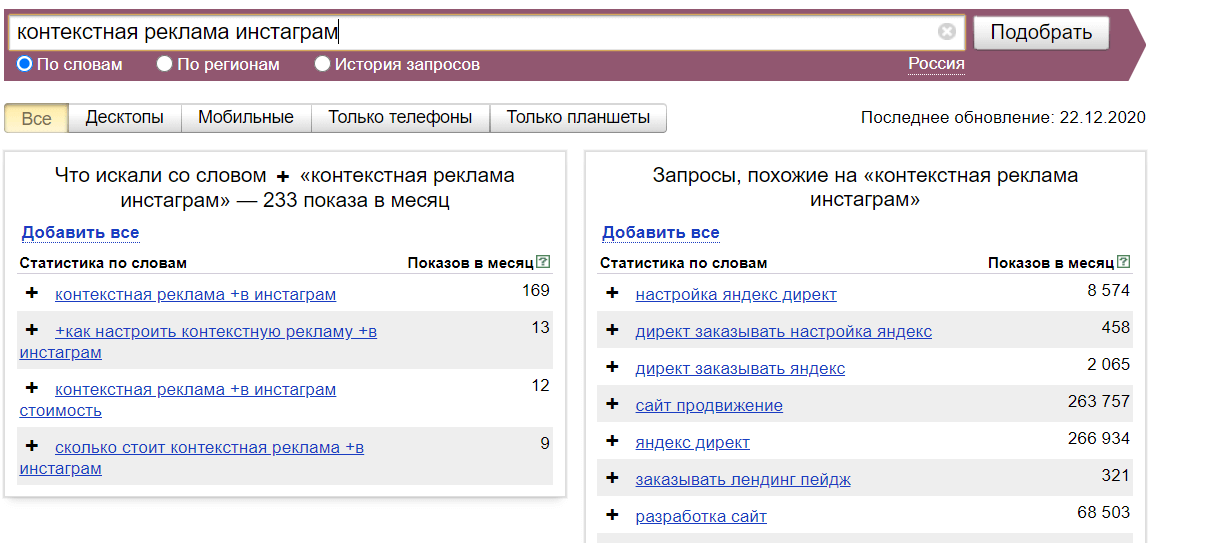This screenshot has width=1216, height=543.
Task: Click the value '8 574' impressions
Action: click(x=1109, y=290)
